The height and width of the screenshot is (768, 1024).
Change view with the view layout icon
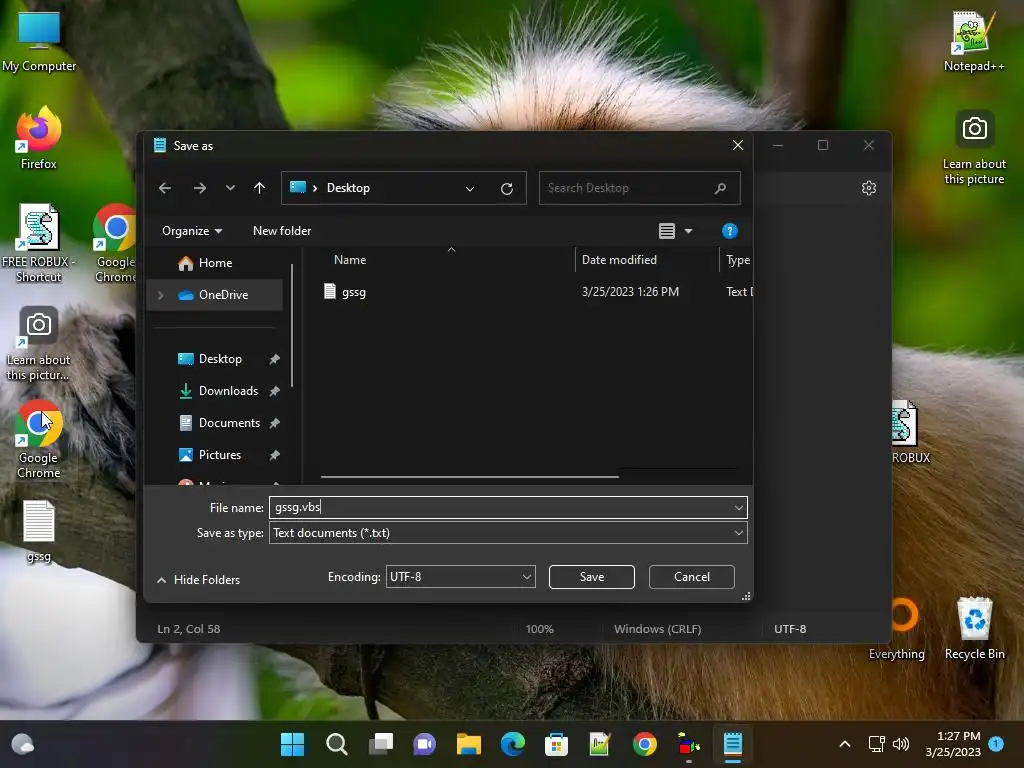tap(667, 231)
